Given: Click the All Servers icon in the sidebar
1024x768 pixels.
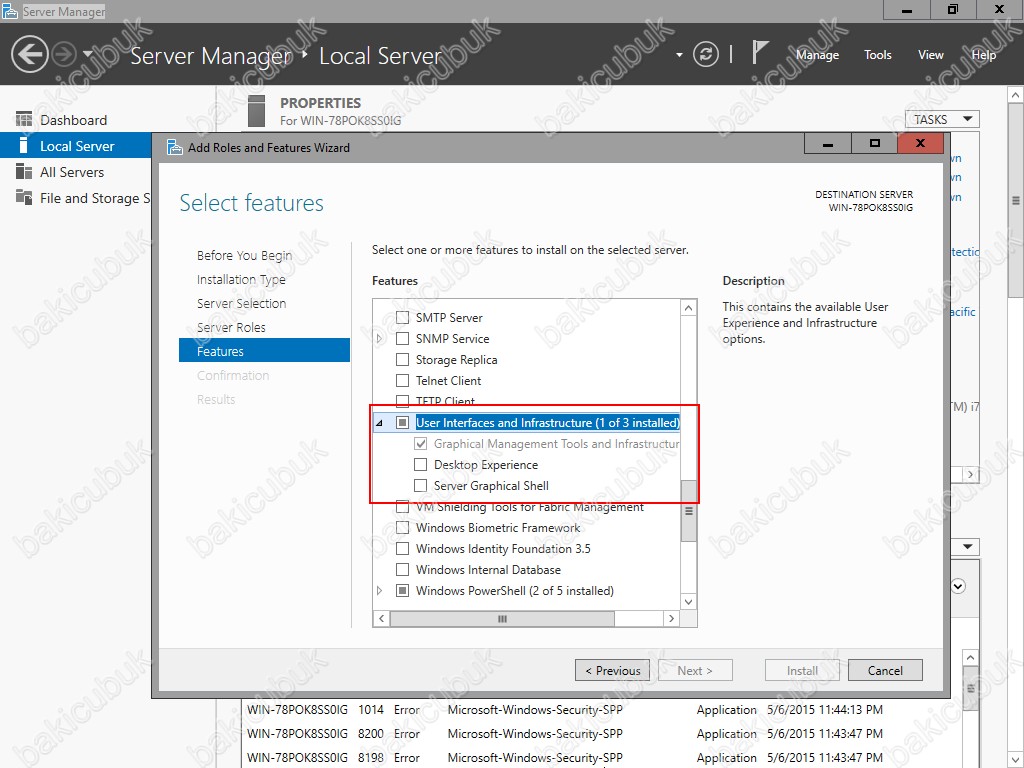Looking at the screenshot, I should tap(24, 172).
